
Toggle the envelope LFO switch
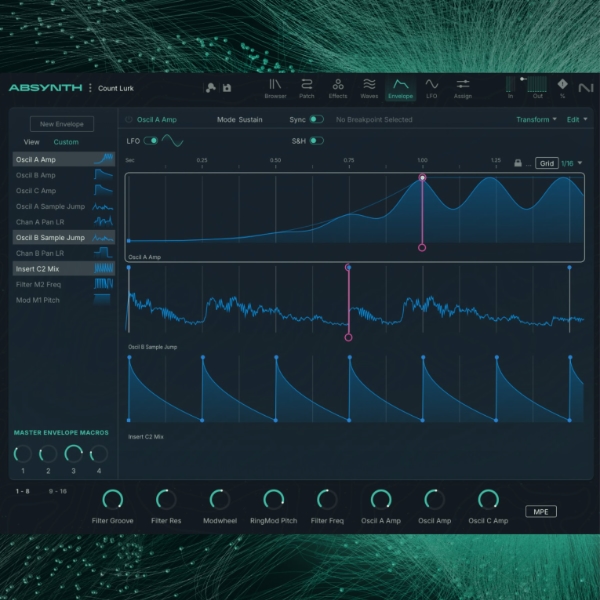point(151,141)
